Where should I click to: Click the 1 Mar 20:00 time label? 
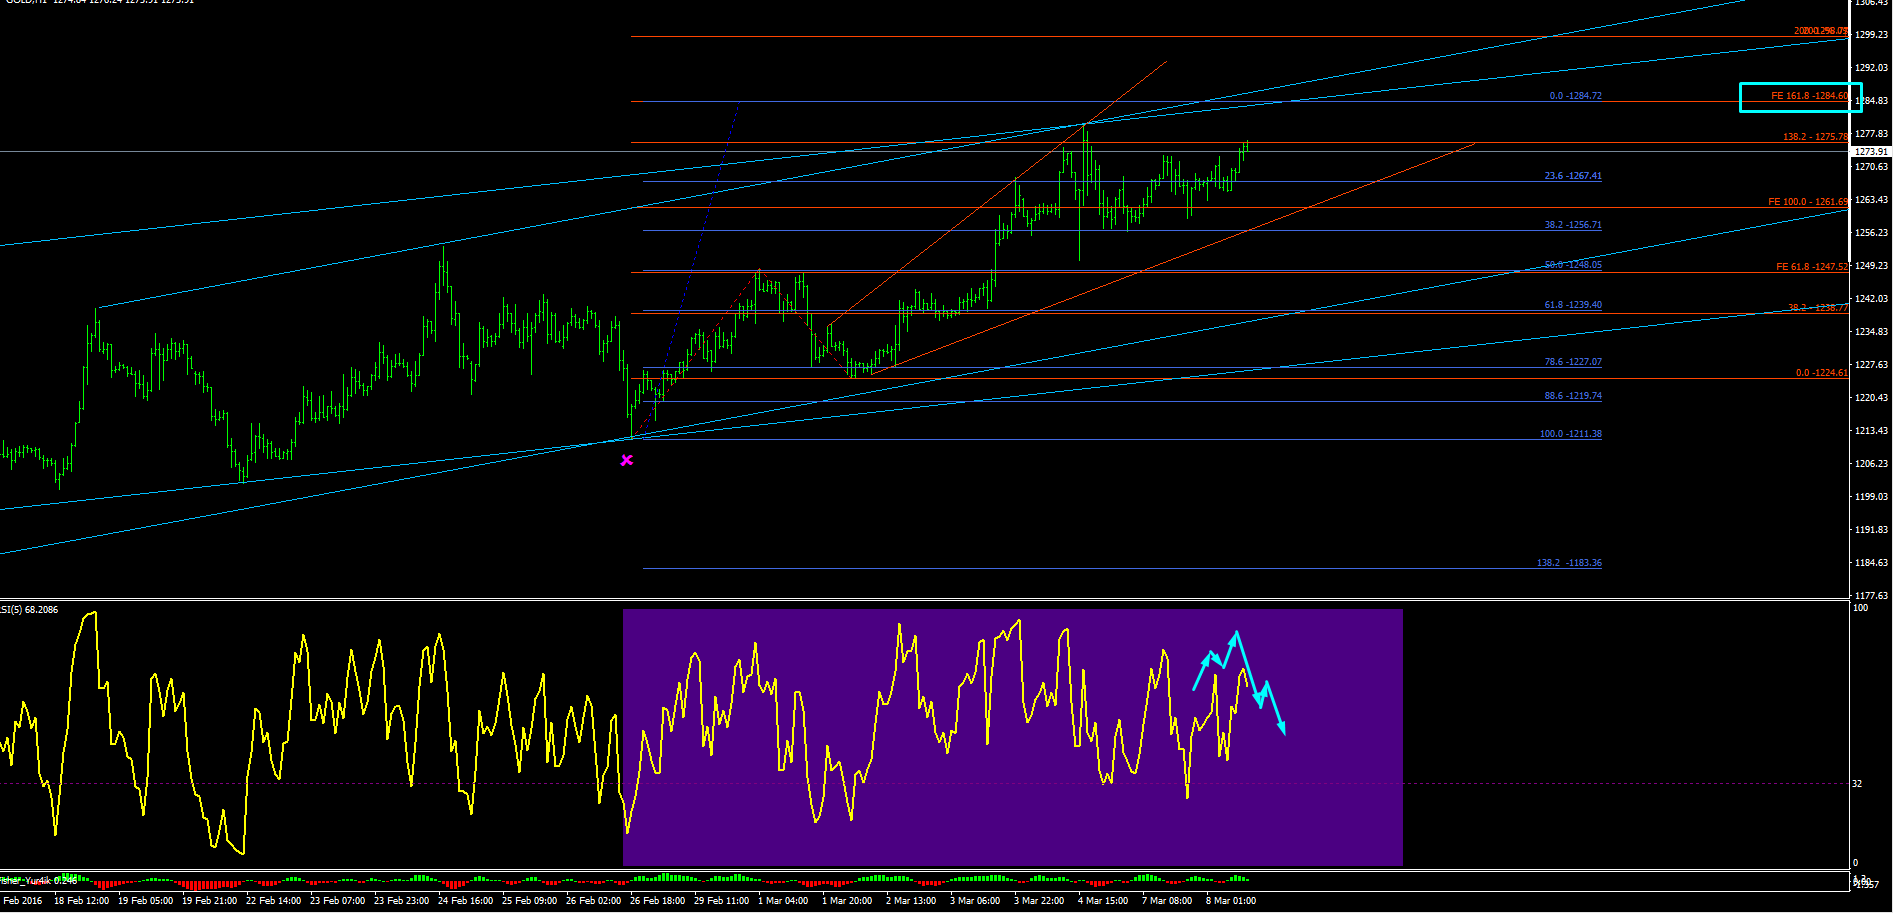(x=847, y=901)
